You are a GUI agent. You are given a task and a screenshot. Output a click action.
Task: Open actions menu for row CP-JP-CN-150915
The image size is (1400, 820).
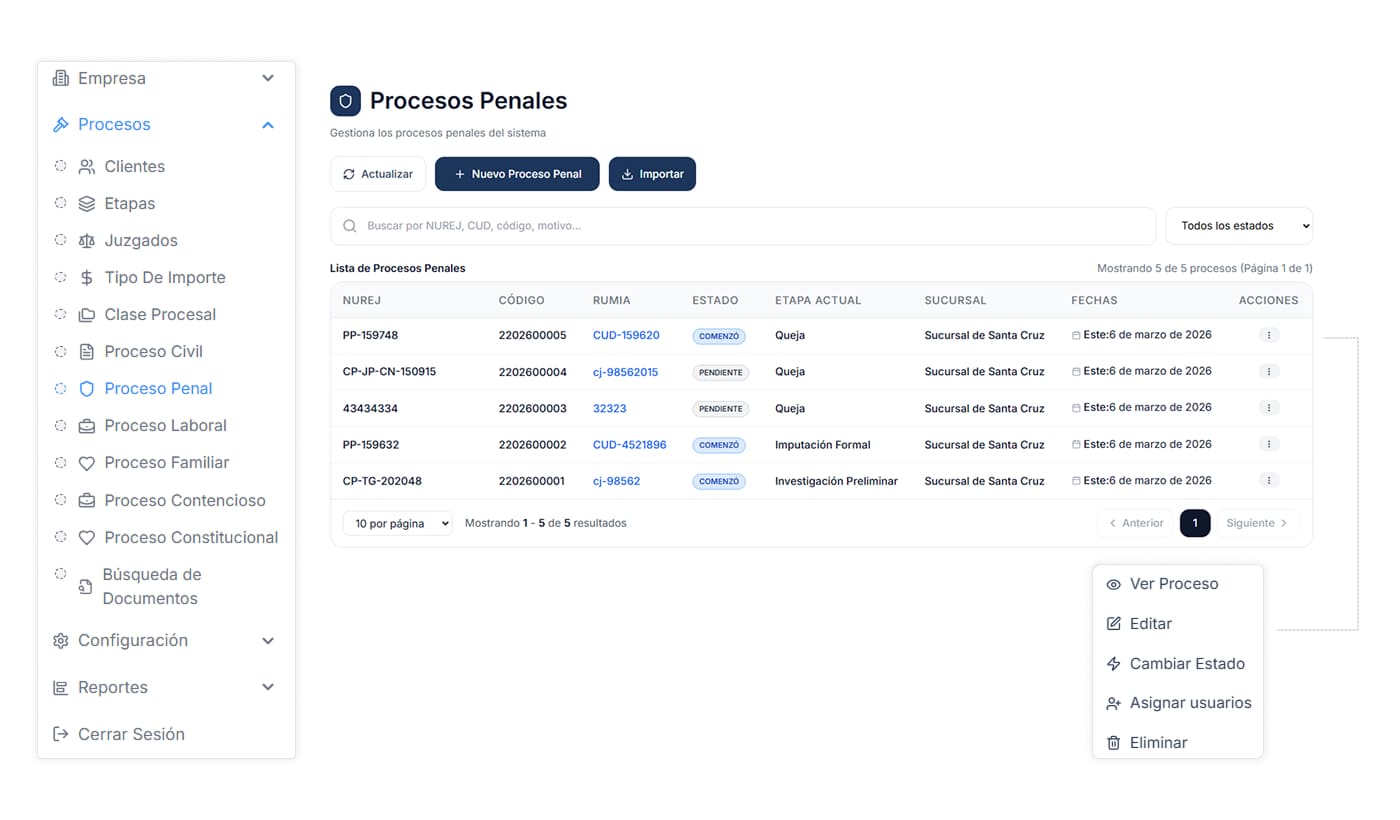[x=1269, y=372]
